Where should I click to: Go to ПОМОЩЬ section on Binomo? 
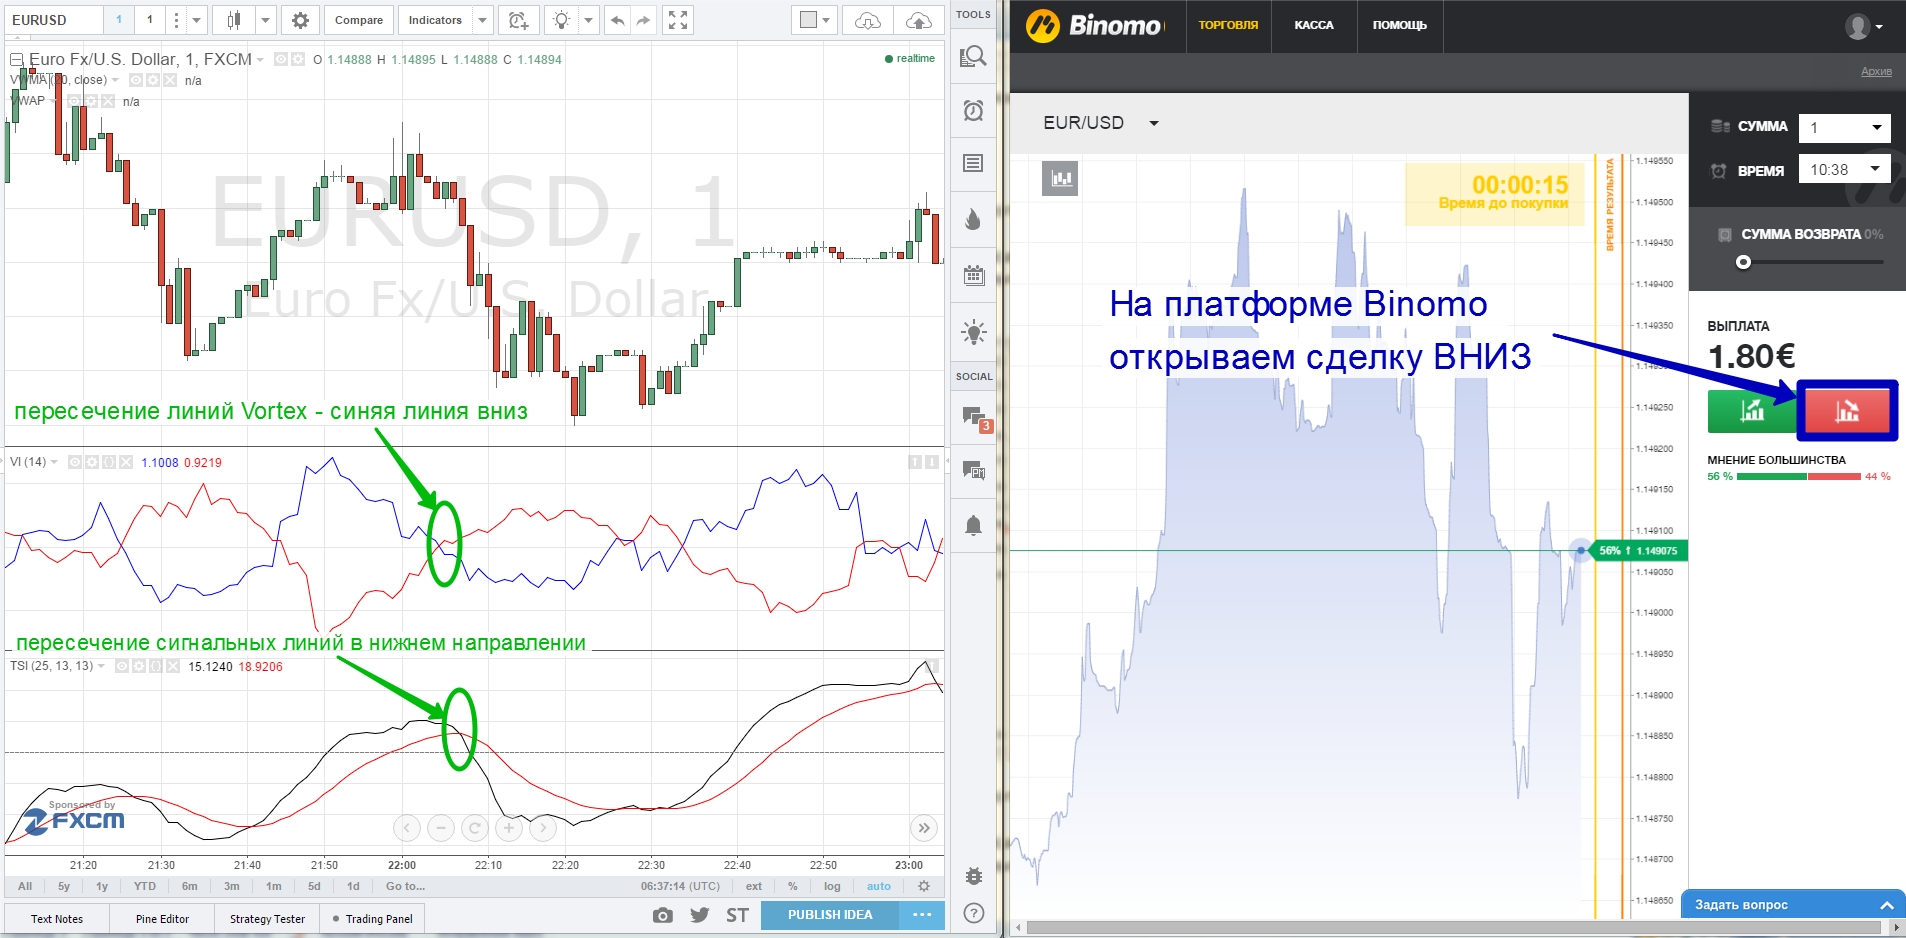(1400, 26)
